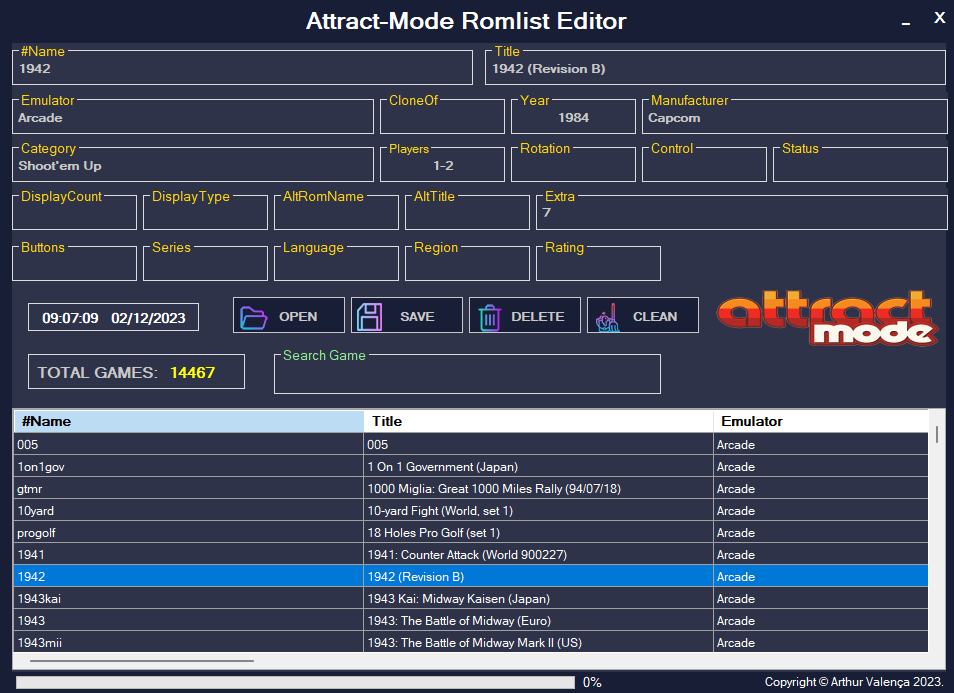Click title '10-yard Fight (World, set 1)'

tap(440, 510)
